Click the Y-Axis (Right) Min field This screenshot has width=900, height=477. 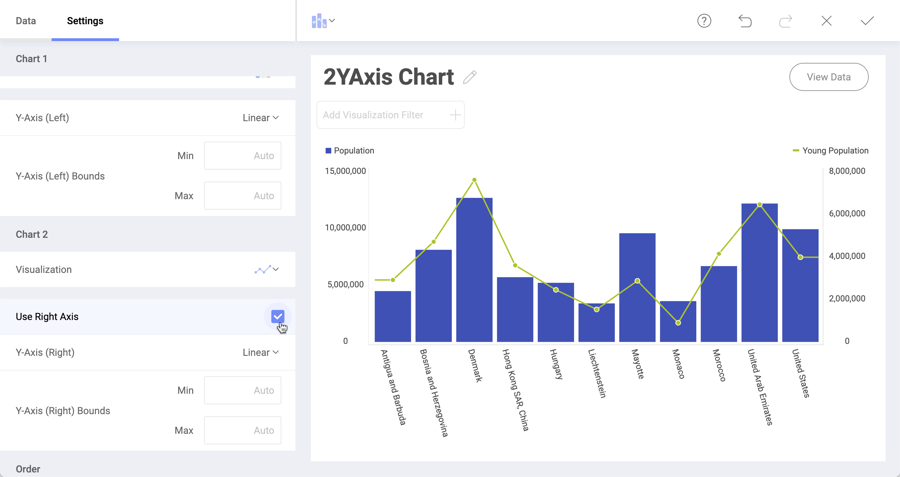click(x=243, y=390)
